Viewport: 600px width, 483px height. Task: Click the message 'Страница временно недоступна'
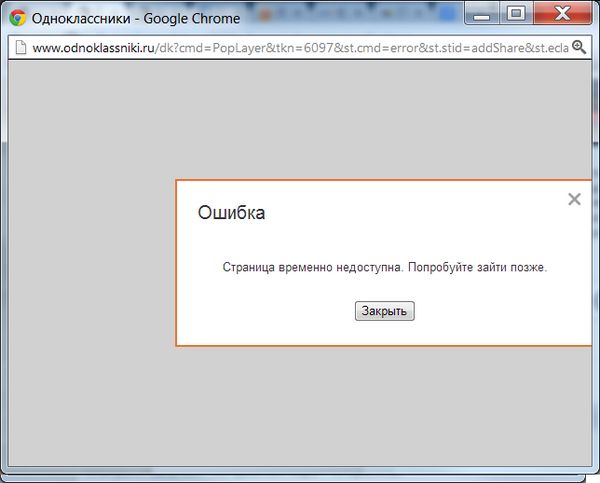click(x=313, y=267)
